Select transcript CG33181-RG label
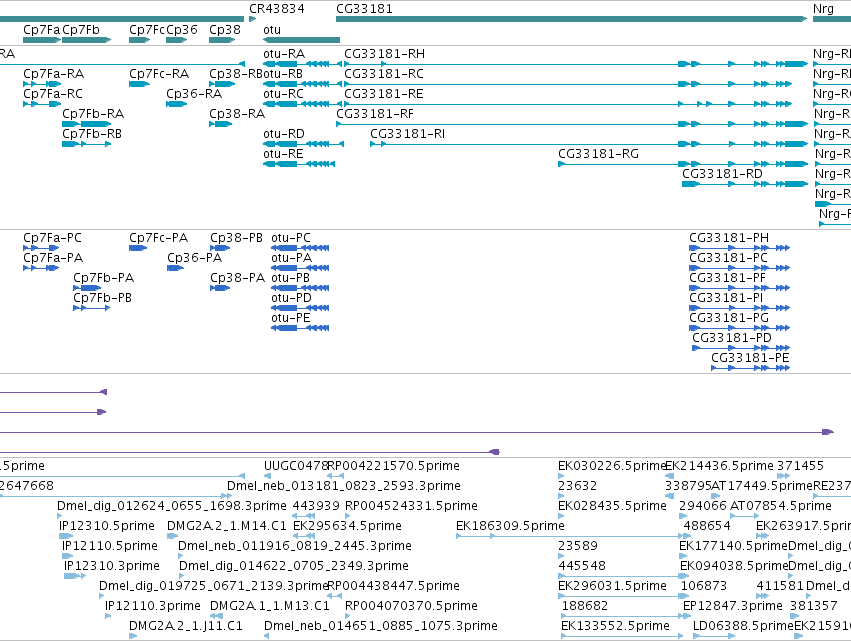Viewport: 851px width, 641px height. (598, 154)
